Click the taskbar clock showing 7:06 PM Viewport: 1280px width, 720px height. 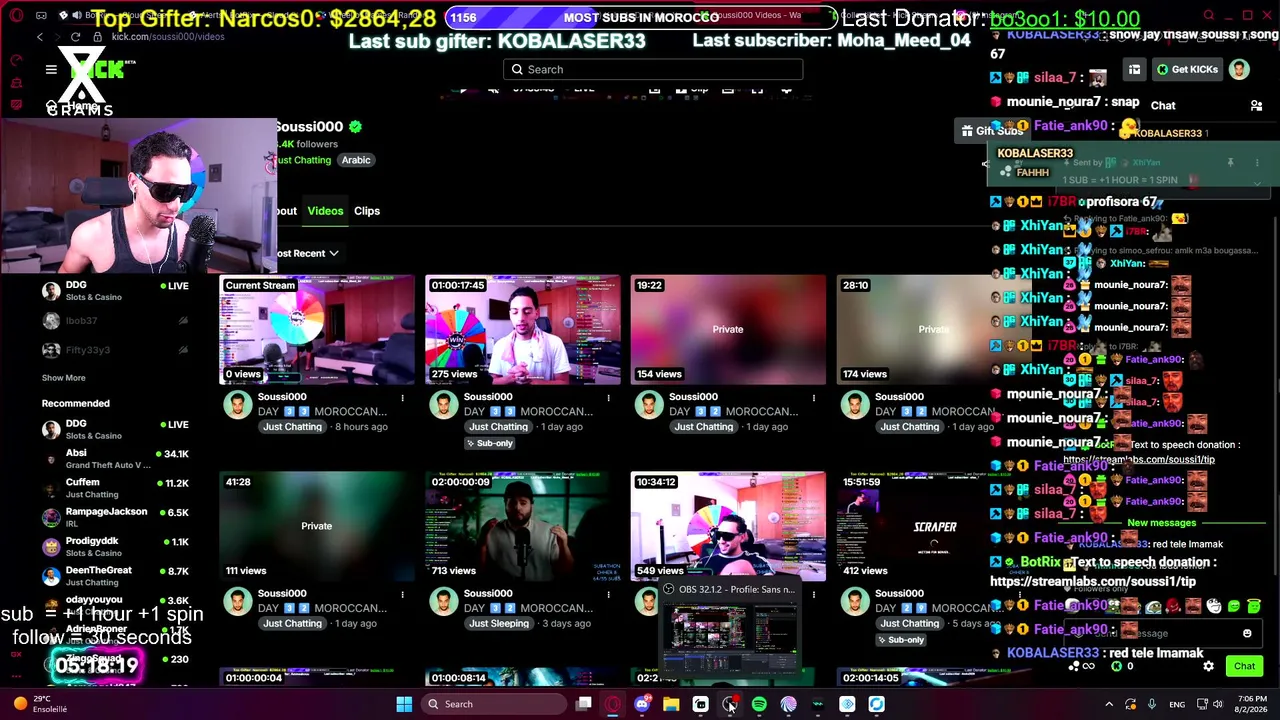click(x=1249, y=704)
